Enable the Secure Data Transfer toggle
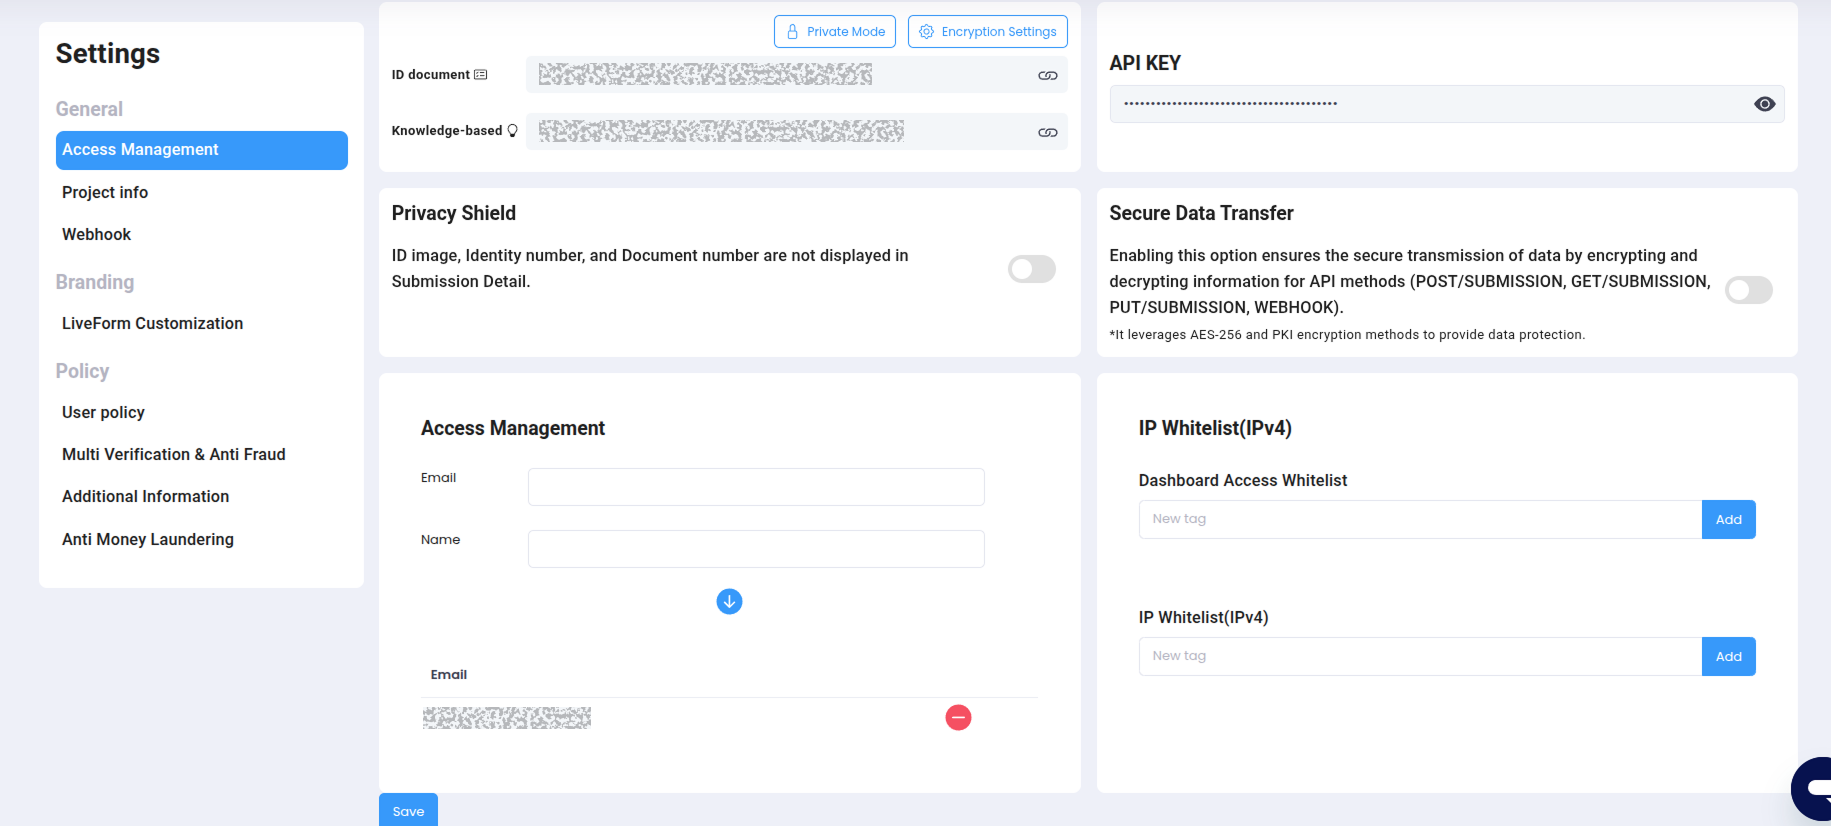 pyautogui.click(x=1748, y=290)
